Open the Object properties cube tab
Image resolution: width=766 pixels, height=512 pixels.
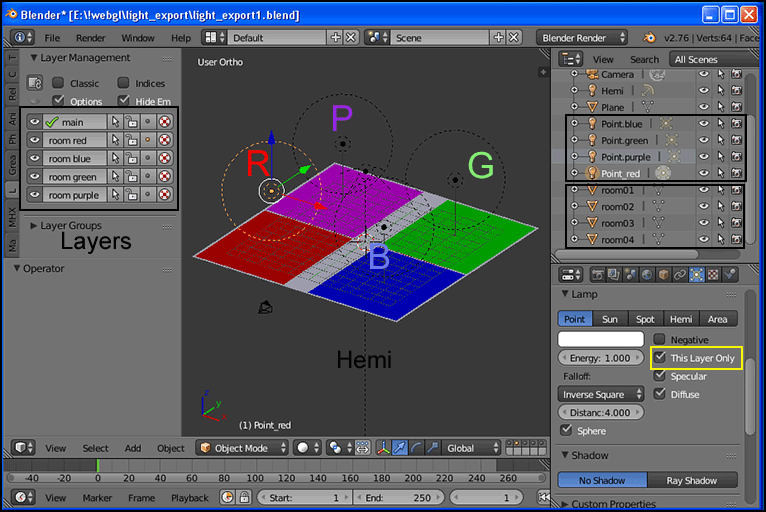pos(663,275)
